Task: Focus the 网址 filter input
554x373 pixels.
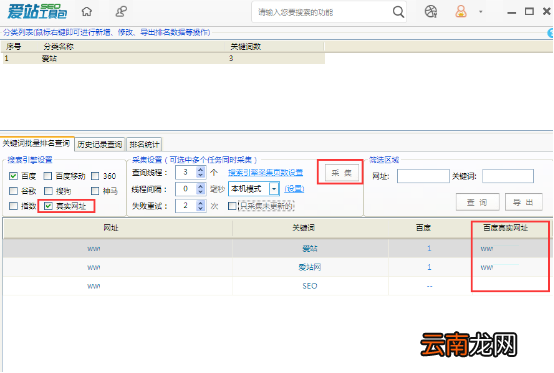Action: click(x=423, y=176)
